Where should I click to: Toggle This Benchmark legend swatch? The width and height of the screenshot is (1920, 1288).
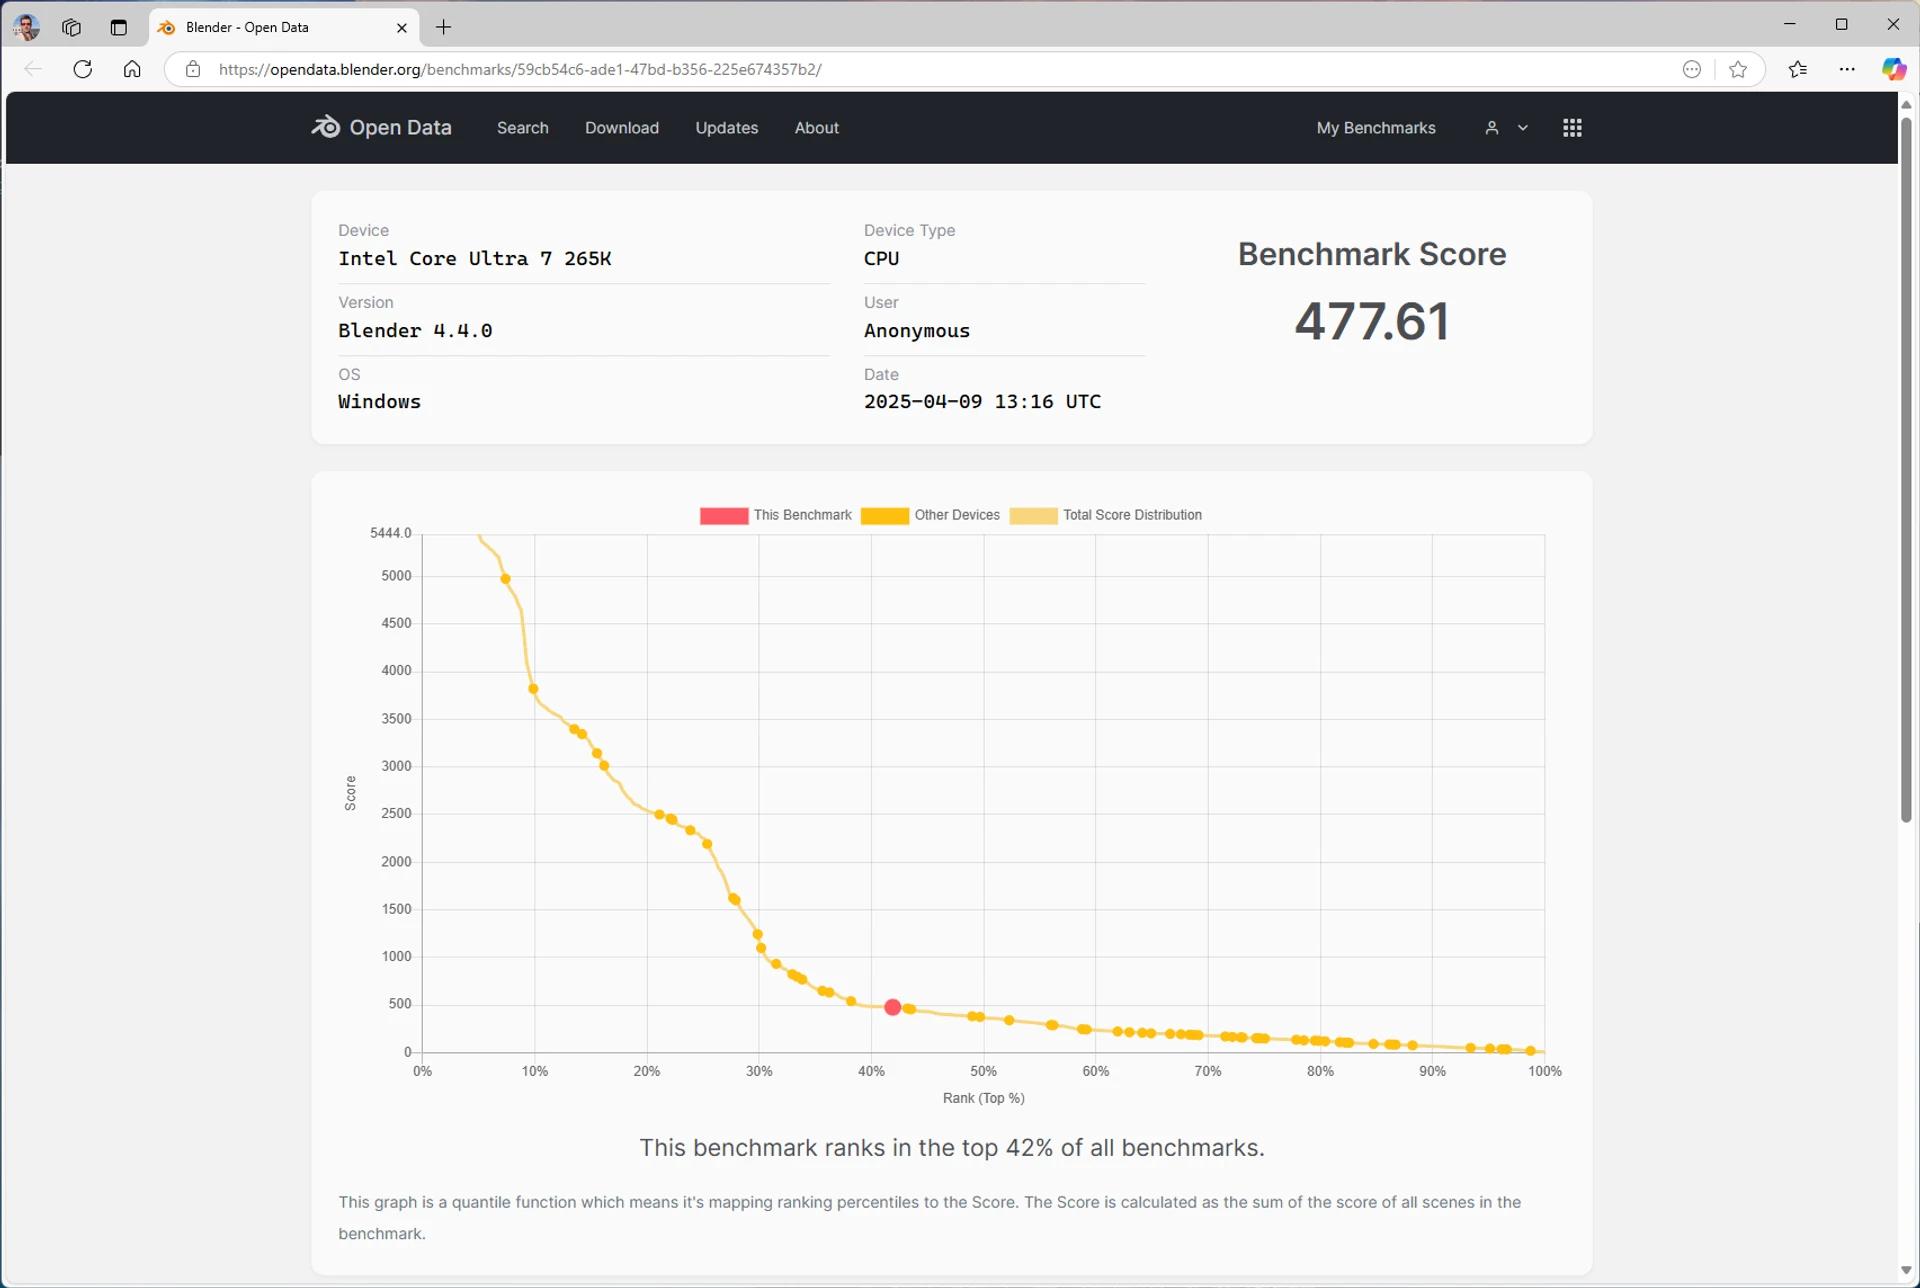pyautogui.click(x=723, y=516)
